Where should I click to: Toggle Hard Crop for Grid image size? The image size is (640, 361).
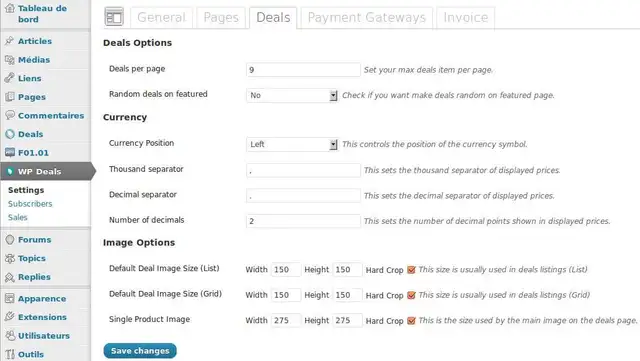pyautogui.click(x=411, y=295)
